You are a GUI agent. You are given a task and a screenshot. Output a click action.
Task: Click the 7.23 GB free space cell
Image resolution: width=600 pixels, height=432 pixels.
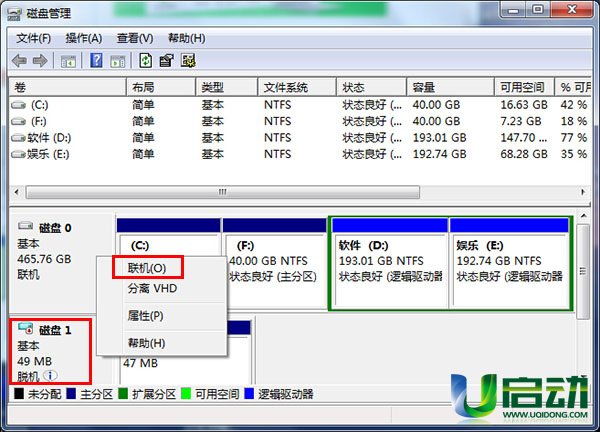[521, 121]
